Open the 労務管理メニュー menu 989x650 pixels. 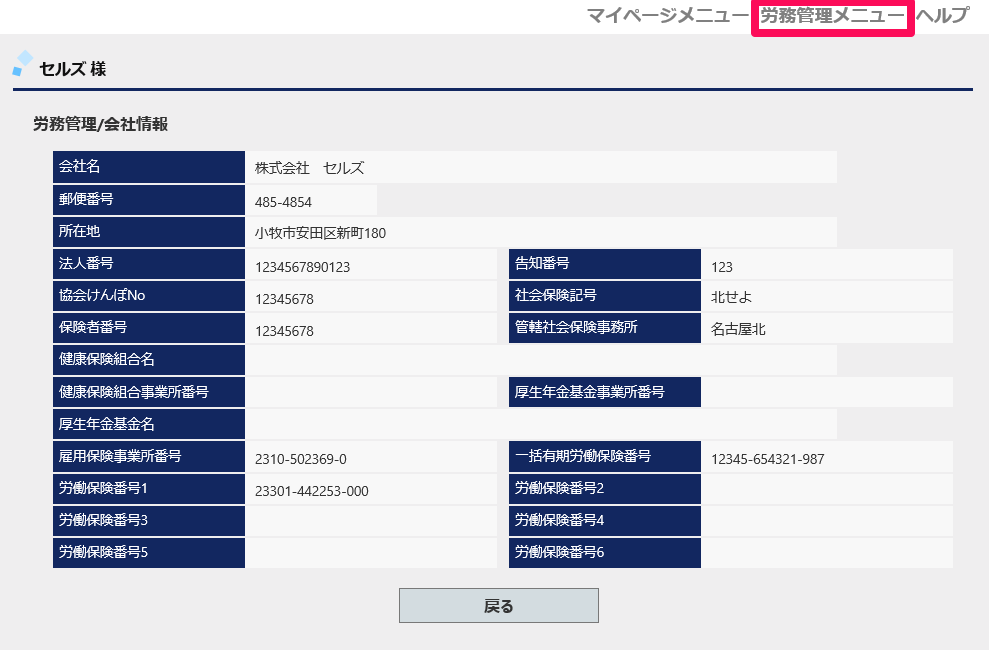coord(832,16)
